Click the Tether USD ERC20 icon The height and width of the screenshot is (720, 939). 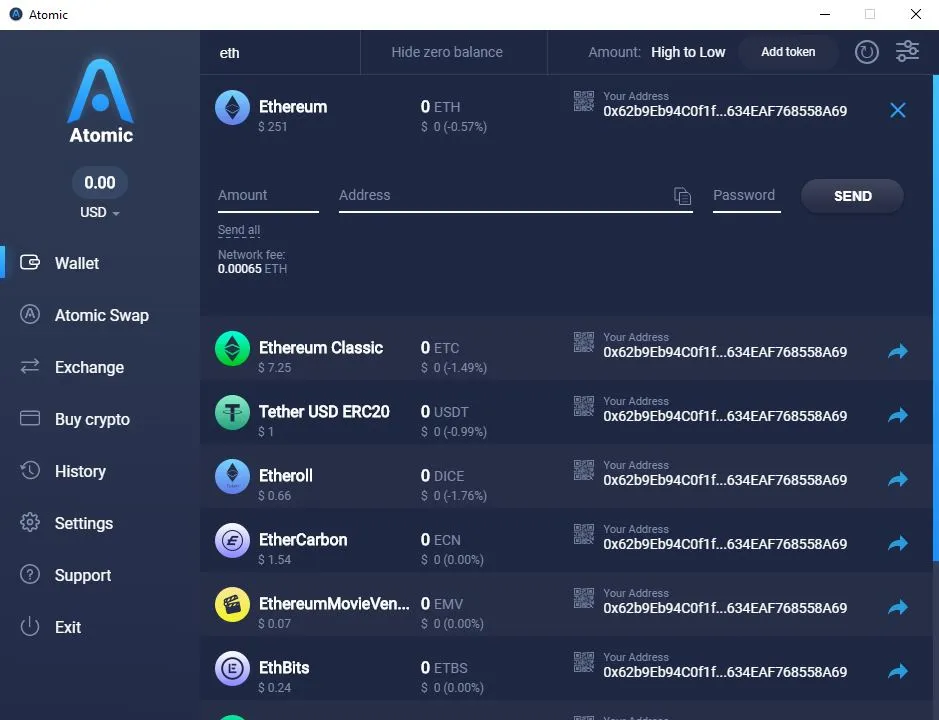[232, 413]
